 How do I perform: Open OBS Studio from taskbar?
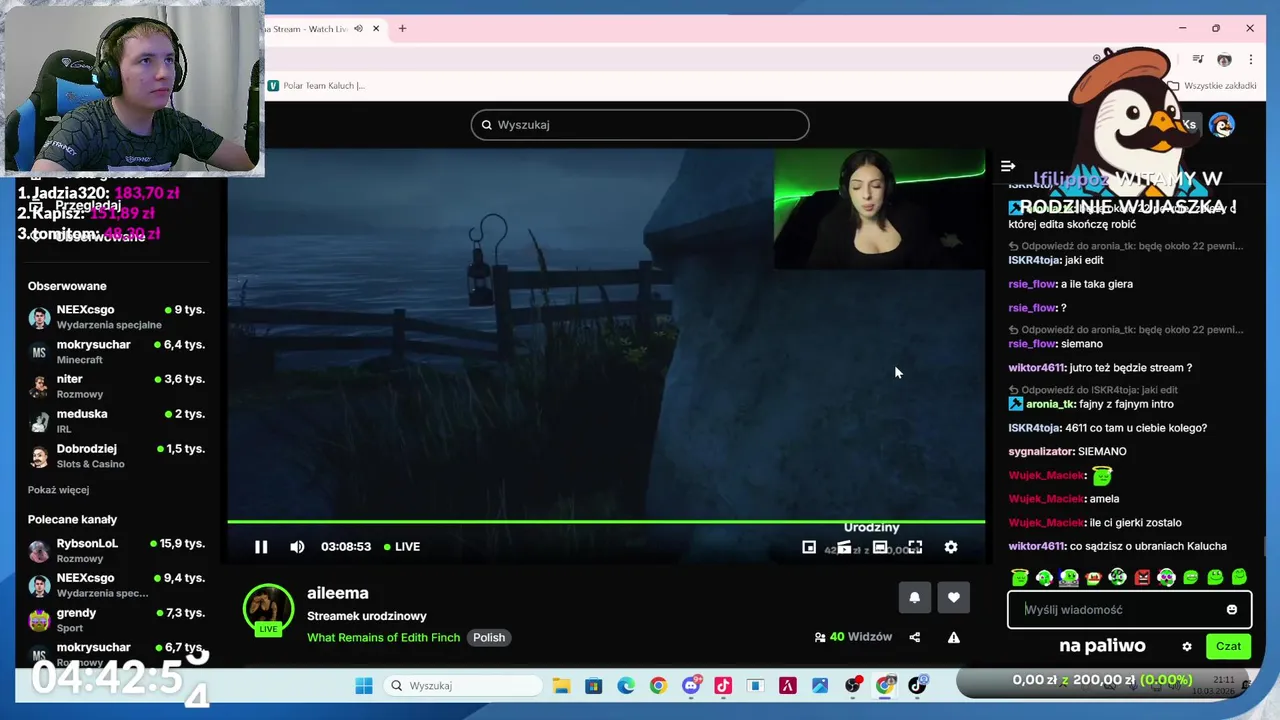click(853, 686)
